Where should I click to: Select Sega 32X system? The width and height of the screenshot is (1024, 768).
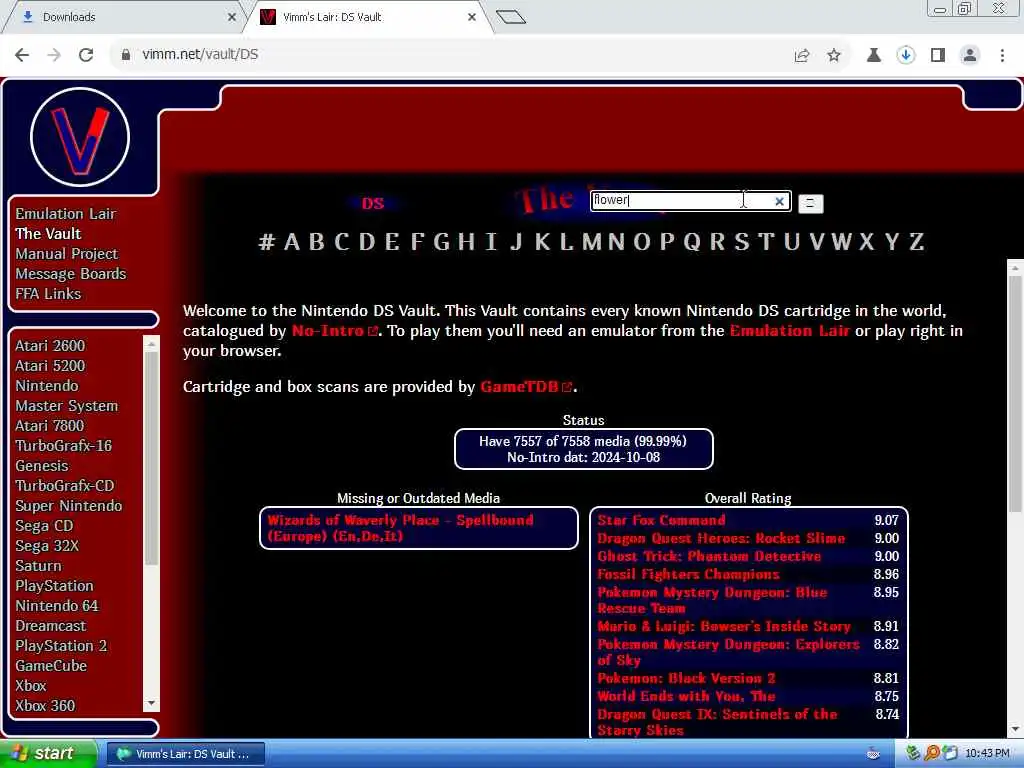click(47, 545)
